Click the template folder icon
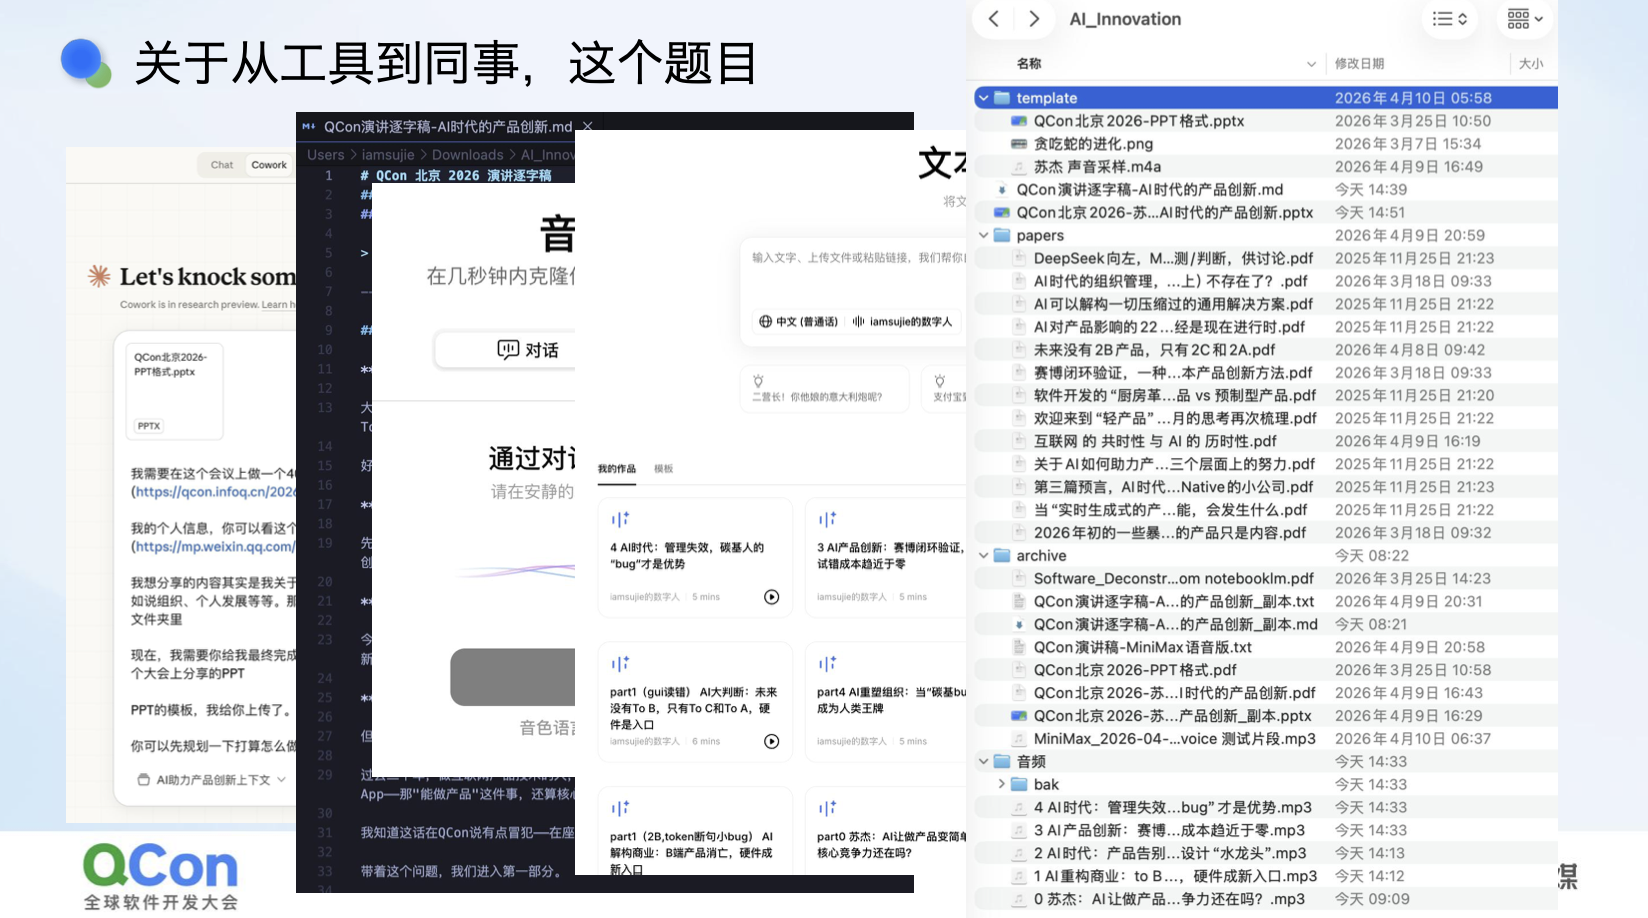 tap(1002, 98)
